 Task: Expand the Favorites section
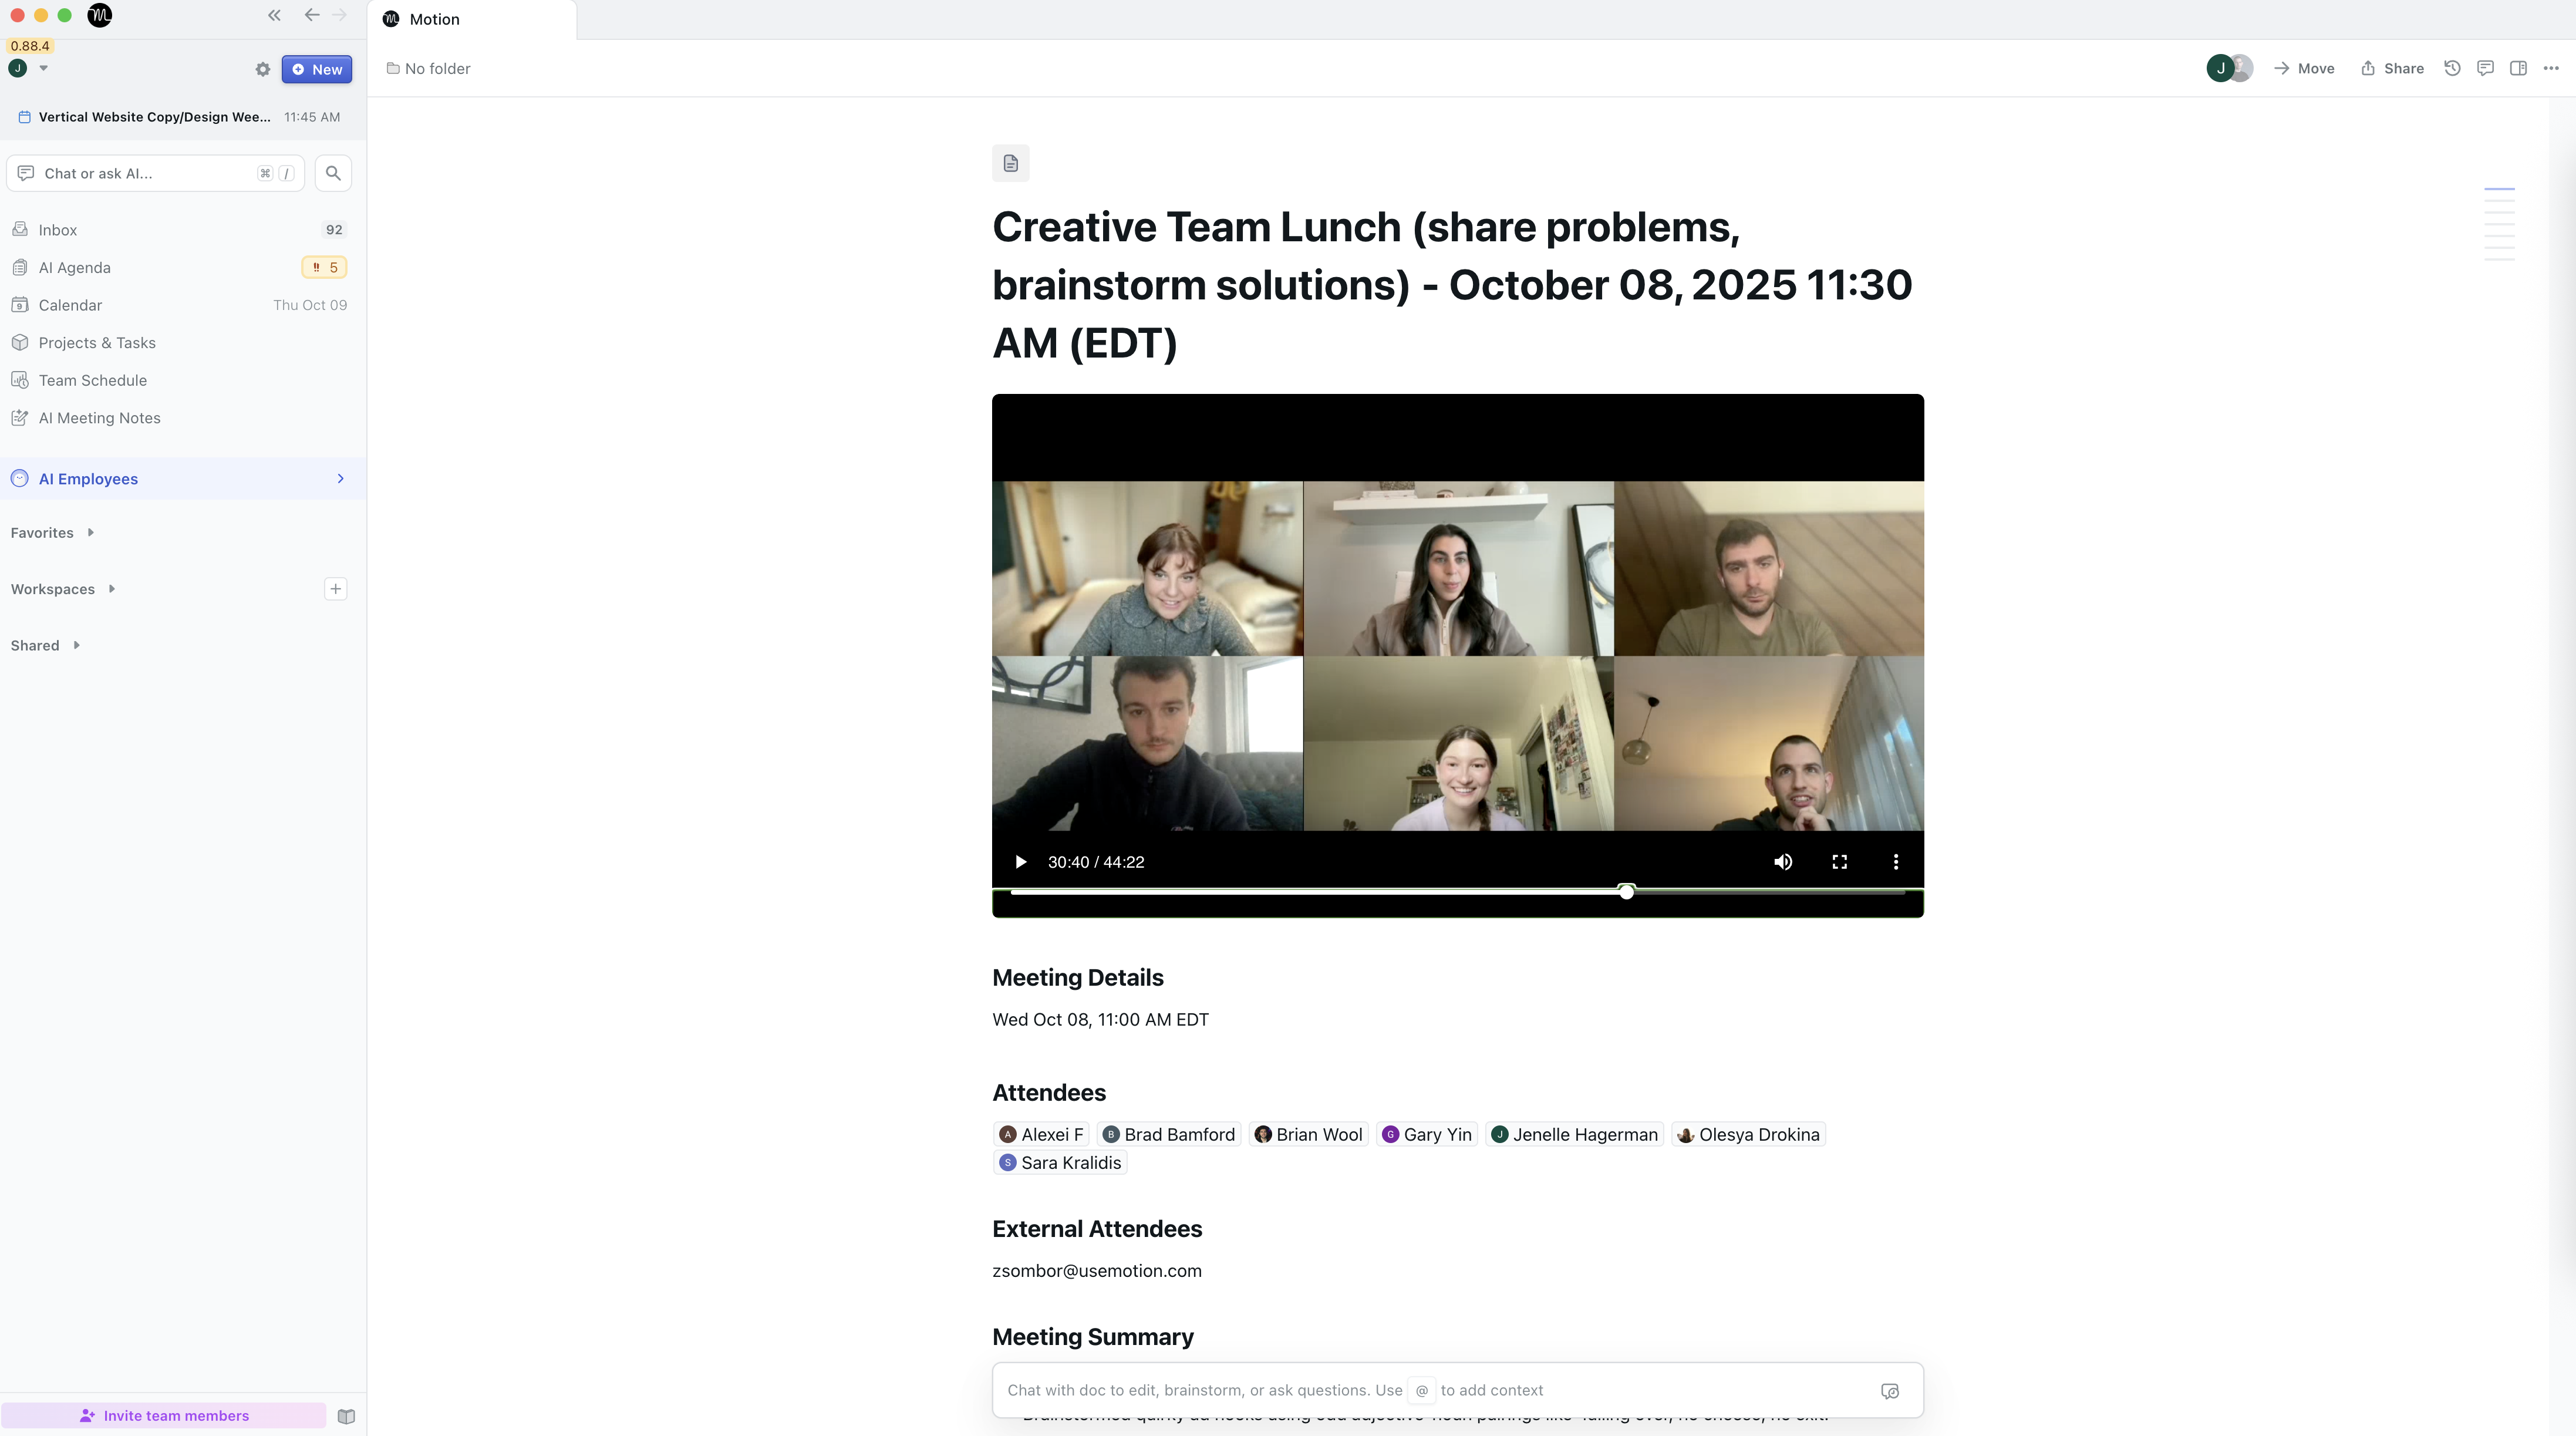coord(90,533)
